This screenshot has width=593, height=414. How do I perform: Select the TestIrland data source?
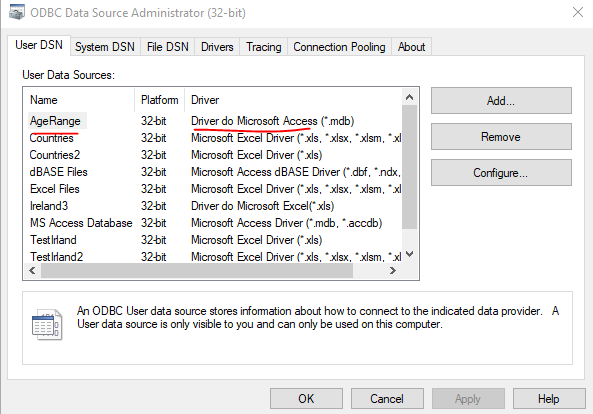53,240
